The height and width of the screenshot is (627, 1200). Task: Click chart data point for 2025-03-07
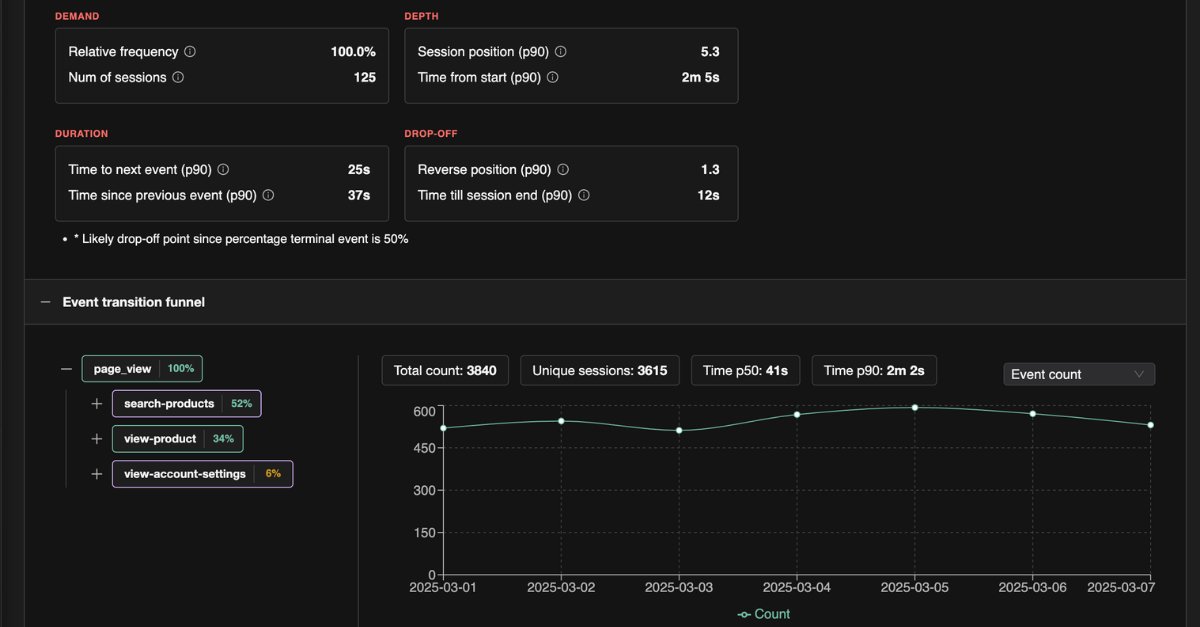pyautogui.click(x=1151, y=425)
